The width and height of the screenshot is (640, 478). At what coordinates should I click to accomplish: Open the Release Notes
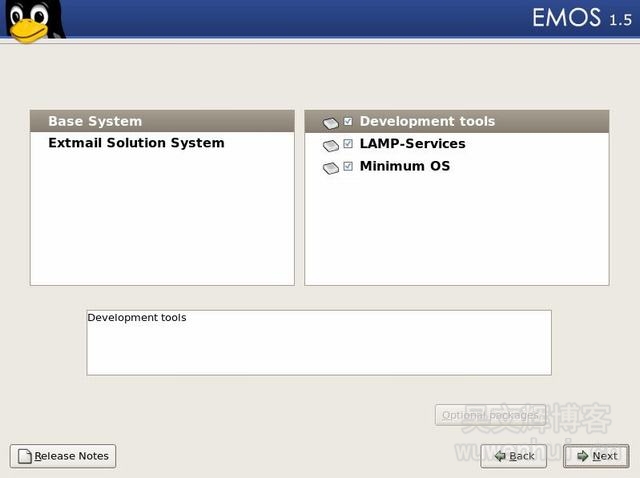pyautogui.click(x=63, y=456)
